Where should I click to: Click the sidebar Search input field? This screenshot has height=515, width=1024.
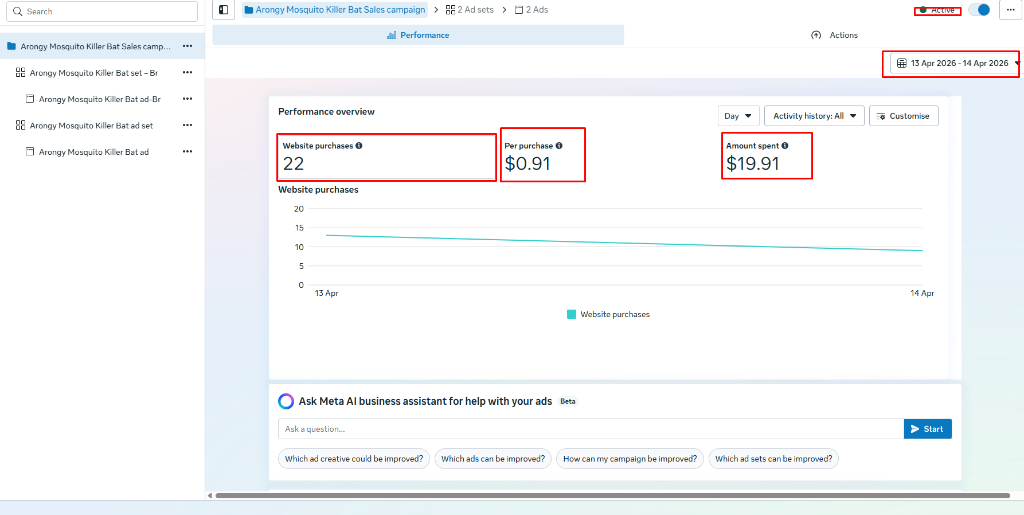(x=102, y=12)
